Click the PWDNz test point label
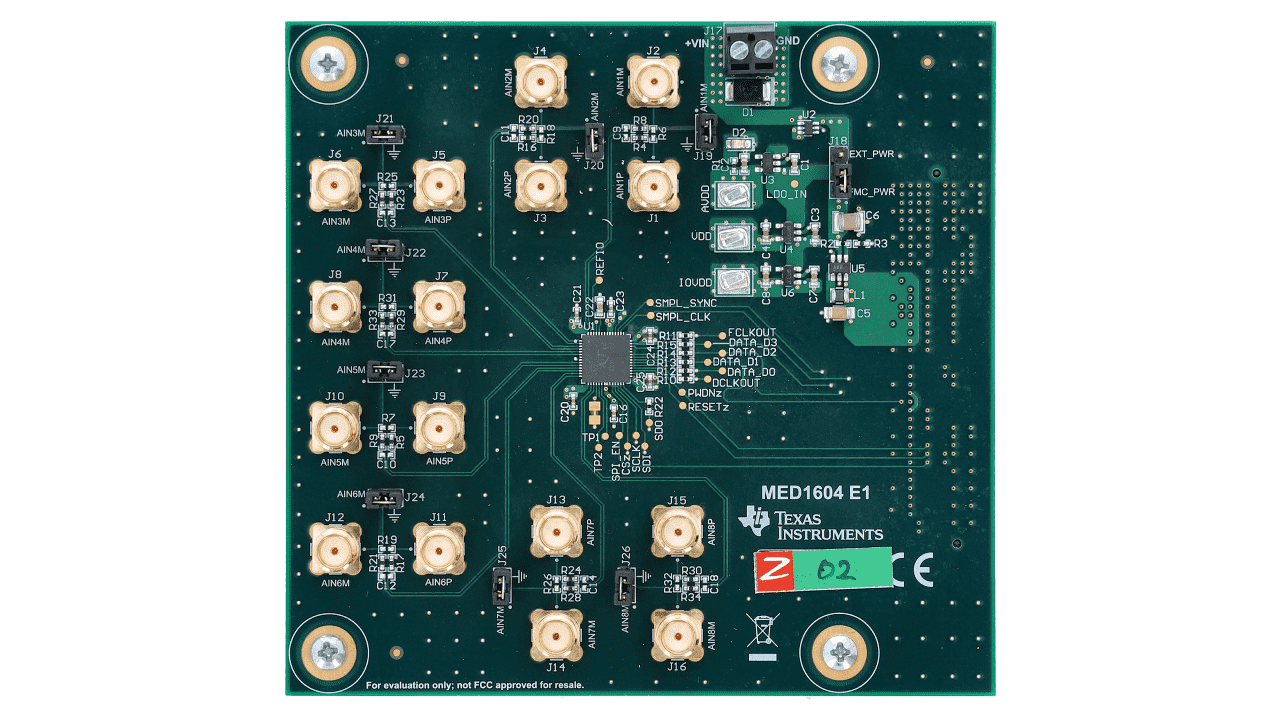The image size is (1280, 720). [707, 393]
